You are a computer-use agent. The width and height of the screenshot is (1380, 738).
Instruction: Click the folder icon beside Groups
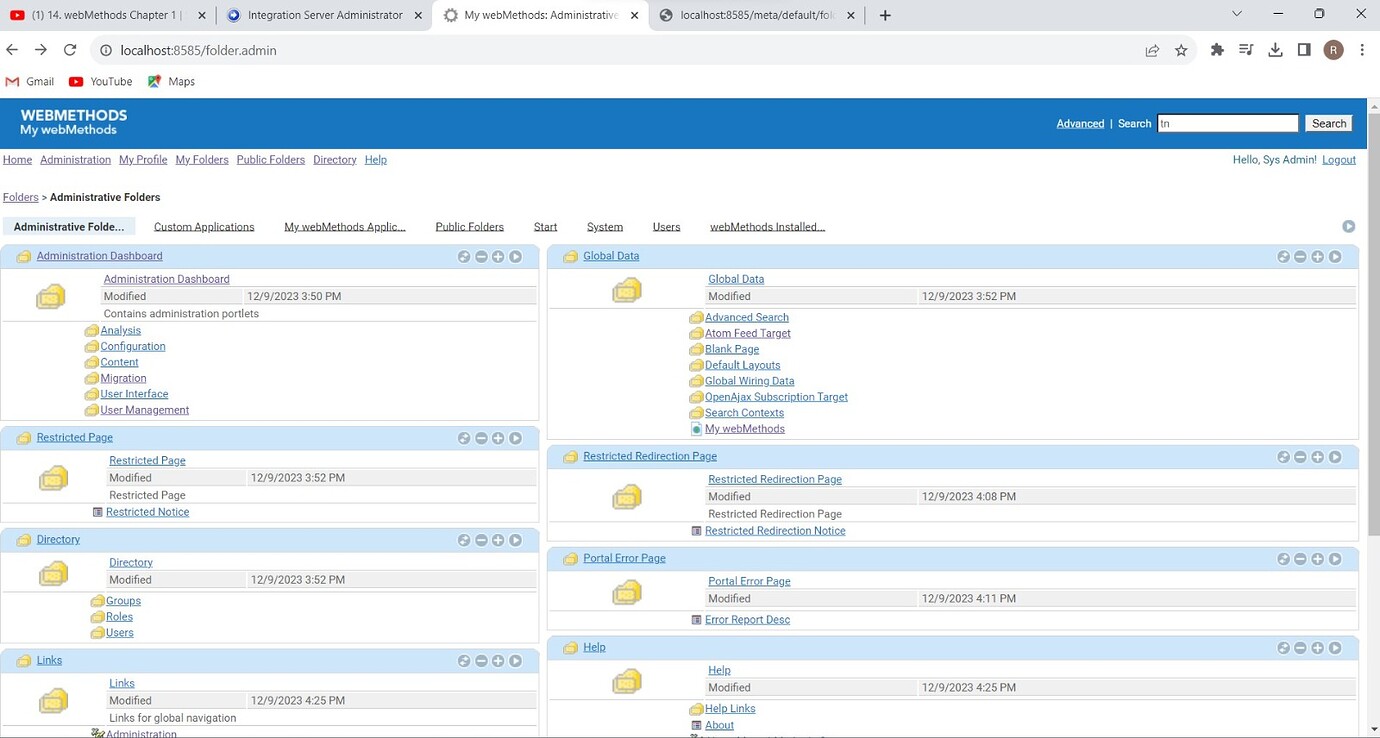(98, 601)
